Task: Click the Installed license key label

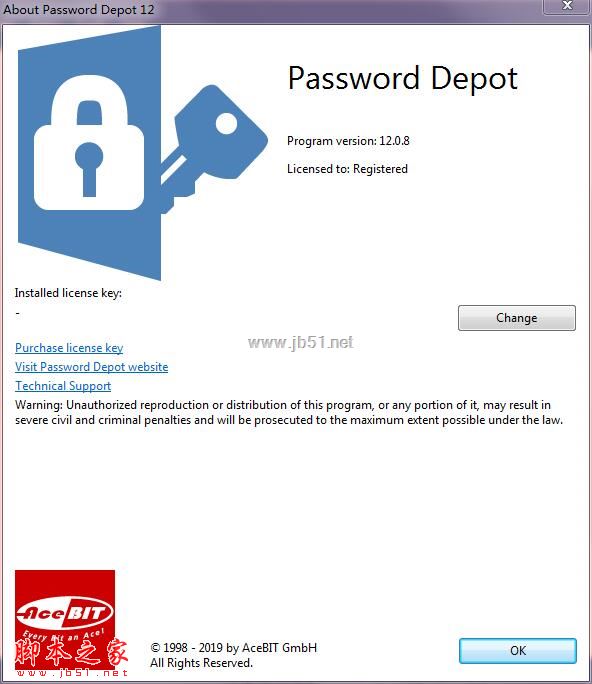Action: point(68,293)
